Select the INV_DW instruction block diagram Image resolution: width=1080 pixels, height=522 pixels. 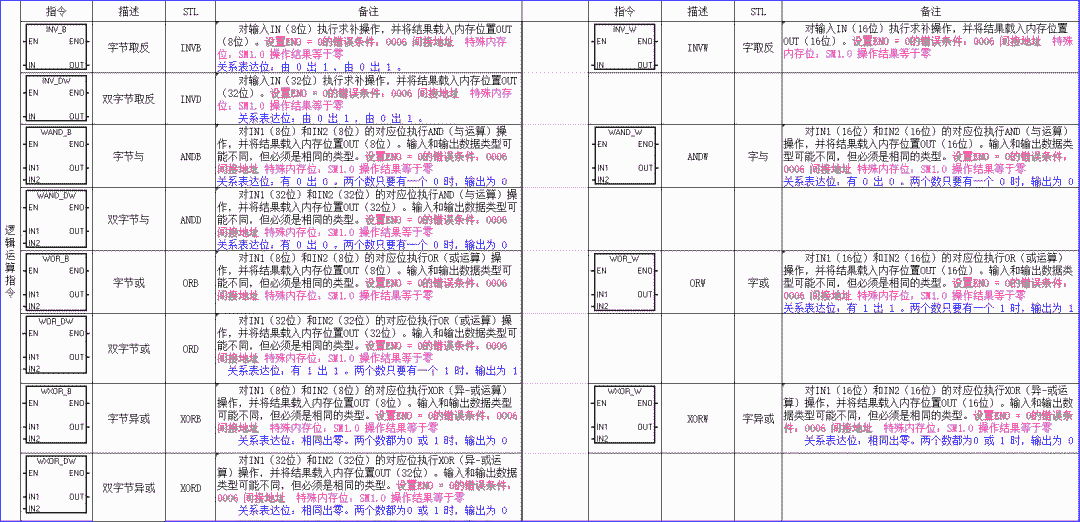pos(56,98)
